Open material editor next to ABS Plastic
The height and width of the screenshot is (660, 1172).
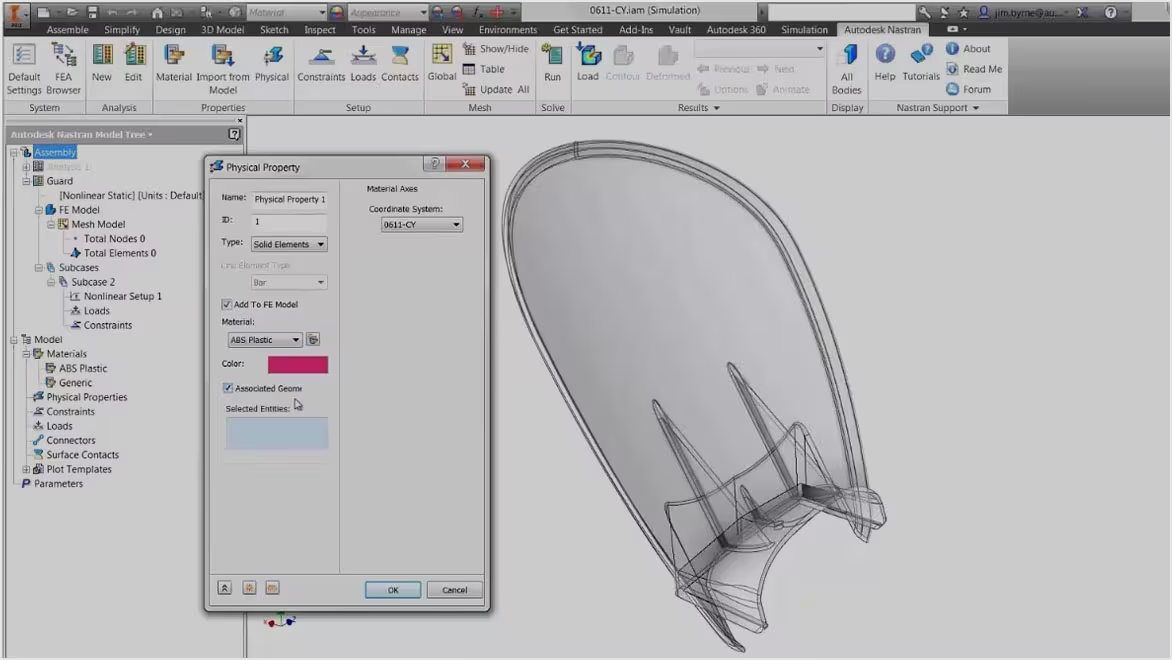coord(313,339)
